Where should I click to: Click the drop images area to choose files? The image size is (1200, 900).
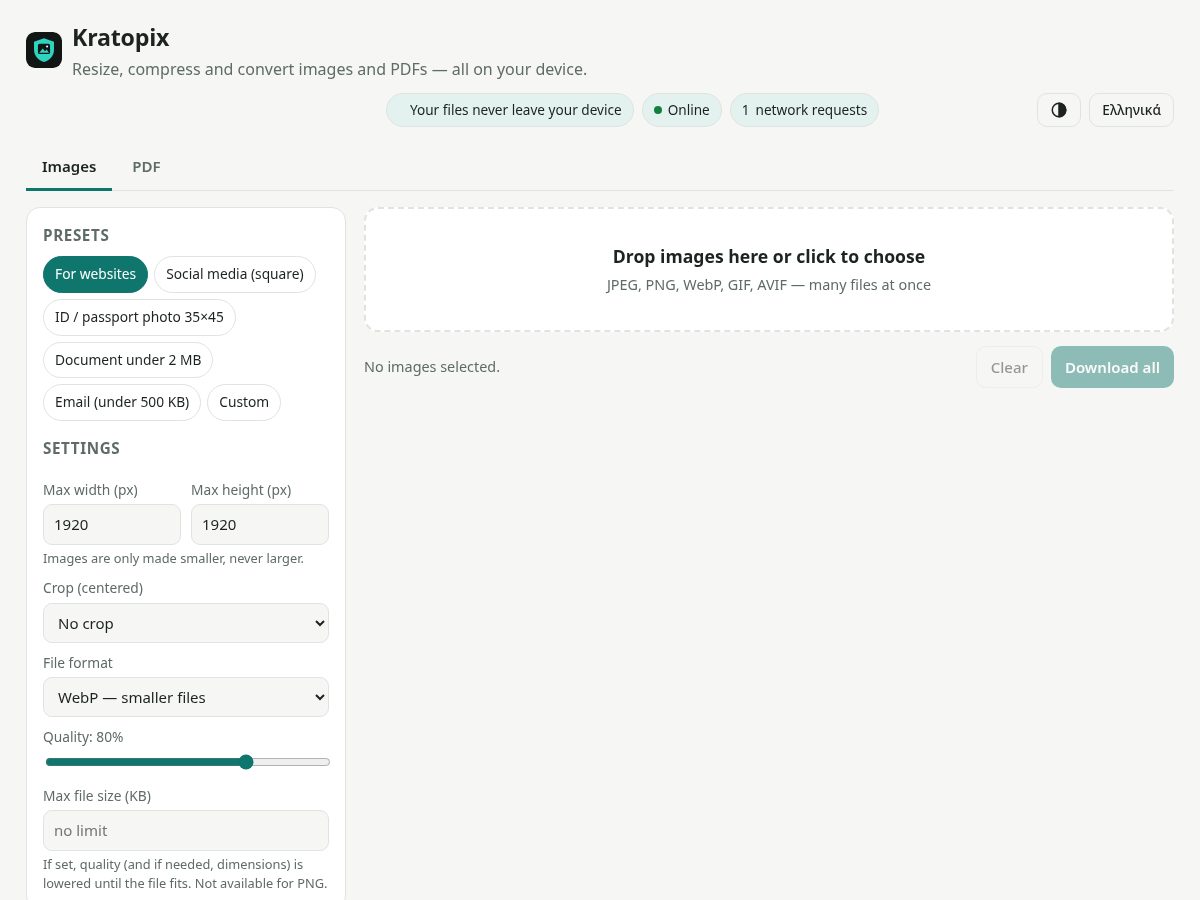coord(769,270)
